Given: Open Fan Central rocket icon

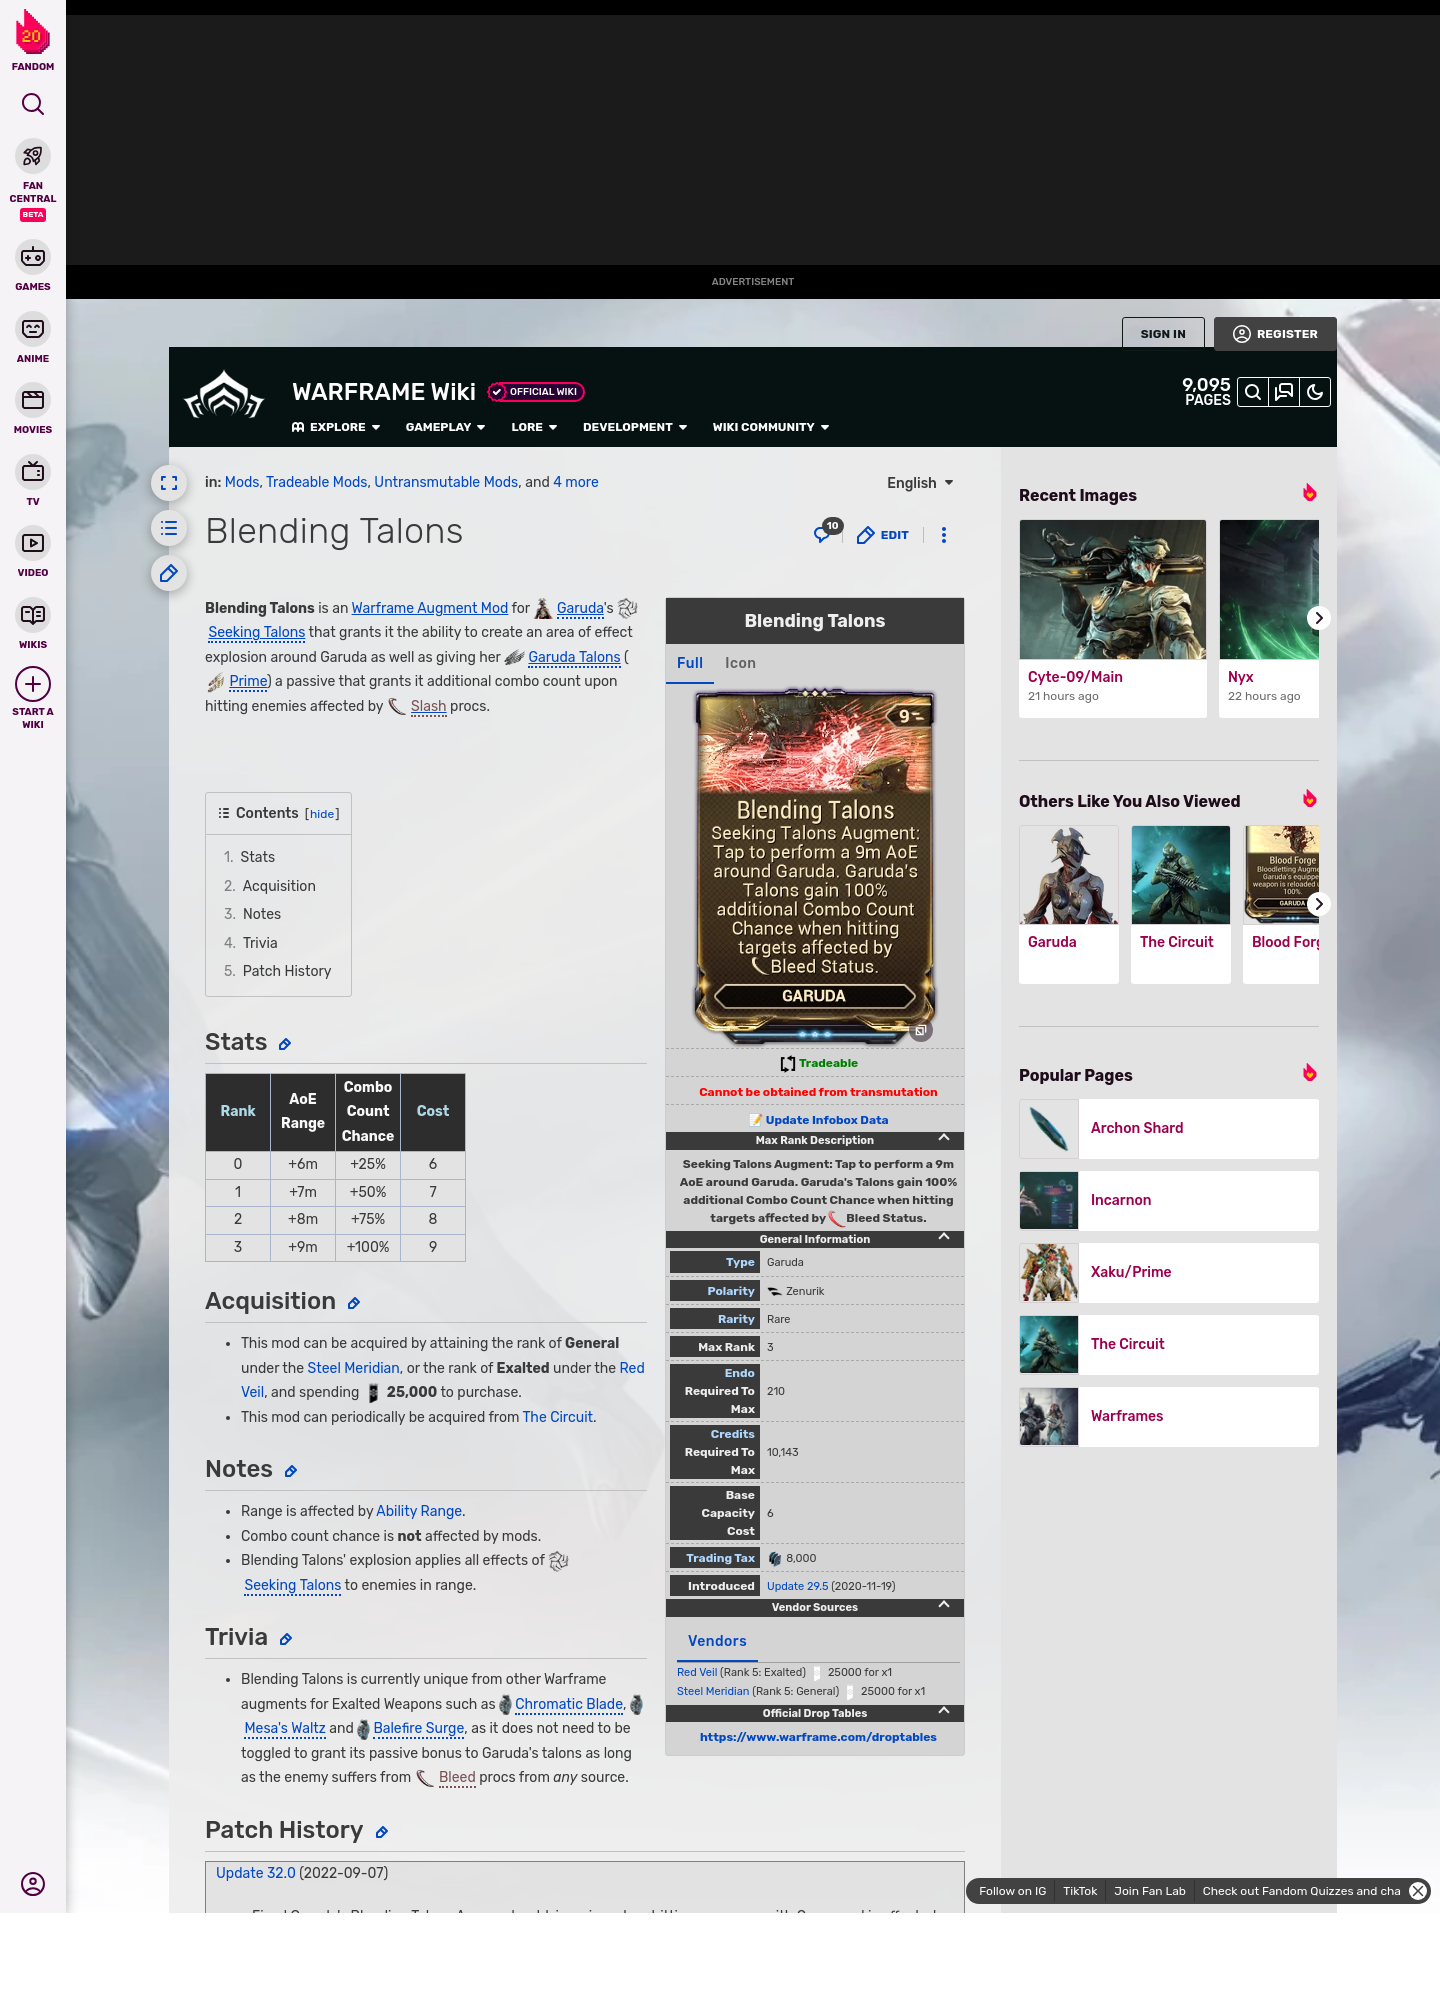Looking at the screenshot, I should [x=33, y=156].
